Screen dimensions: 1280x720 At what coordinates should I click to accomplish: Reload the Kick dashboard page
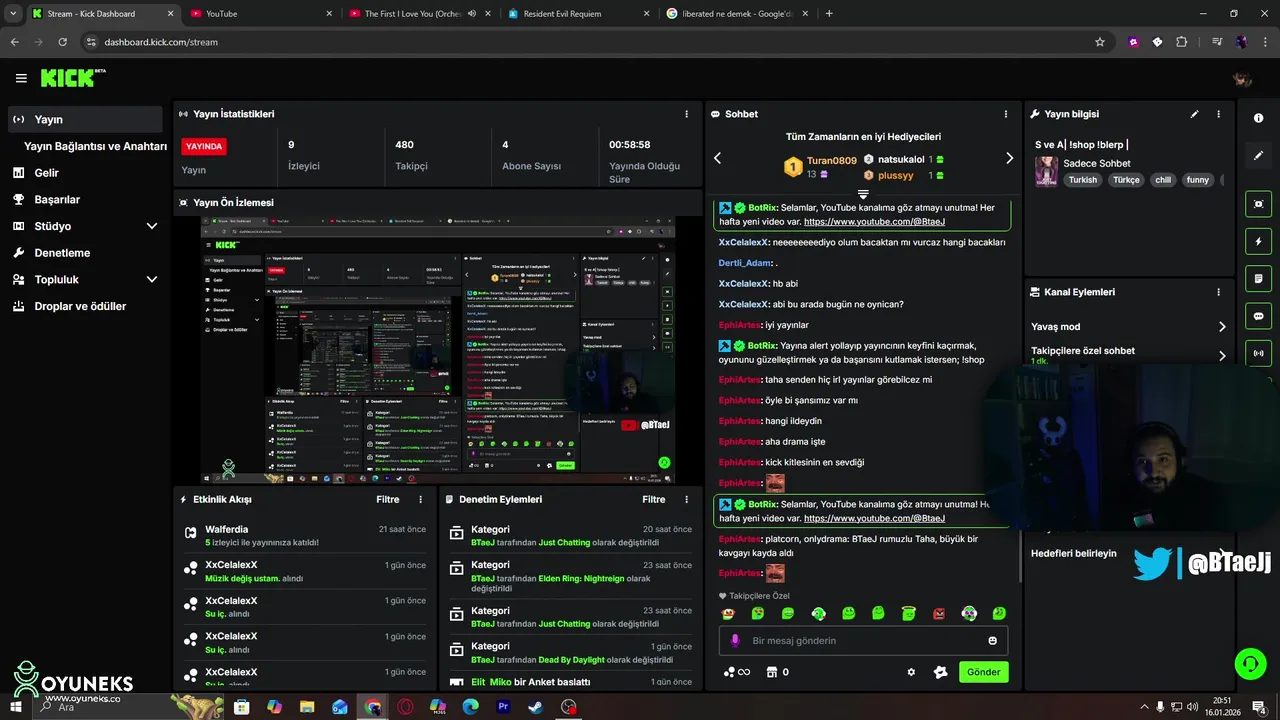(62, 42)
